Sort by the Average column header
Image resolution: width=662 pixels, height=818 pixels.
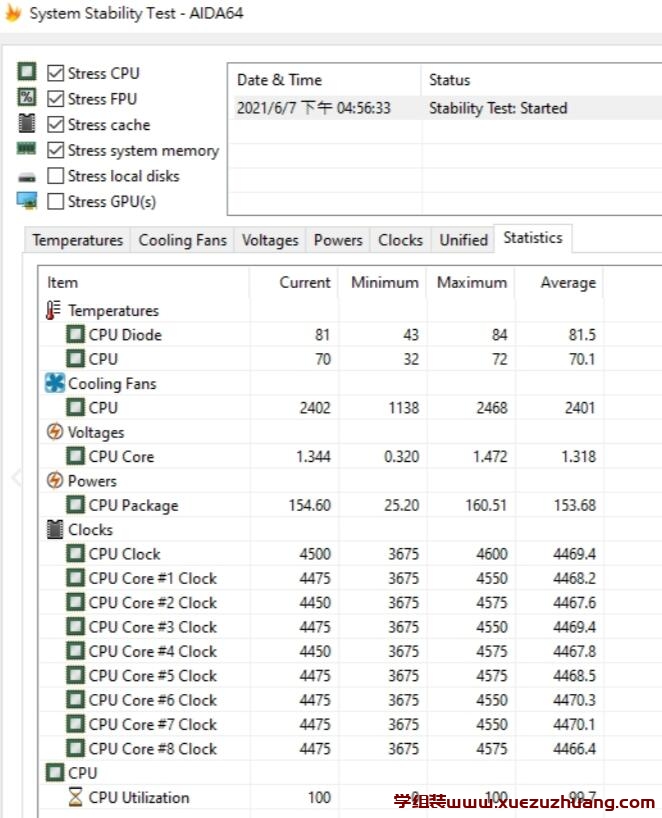pyautogui.click(x=559, y=282)
